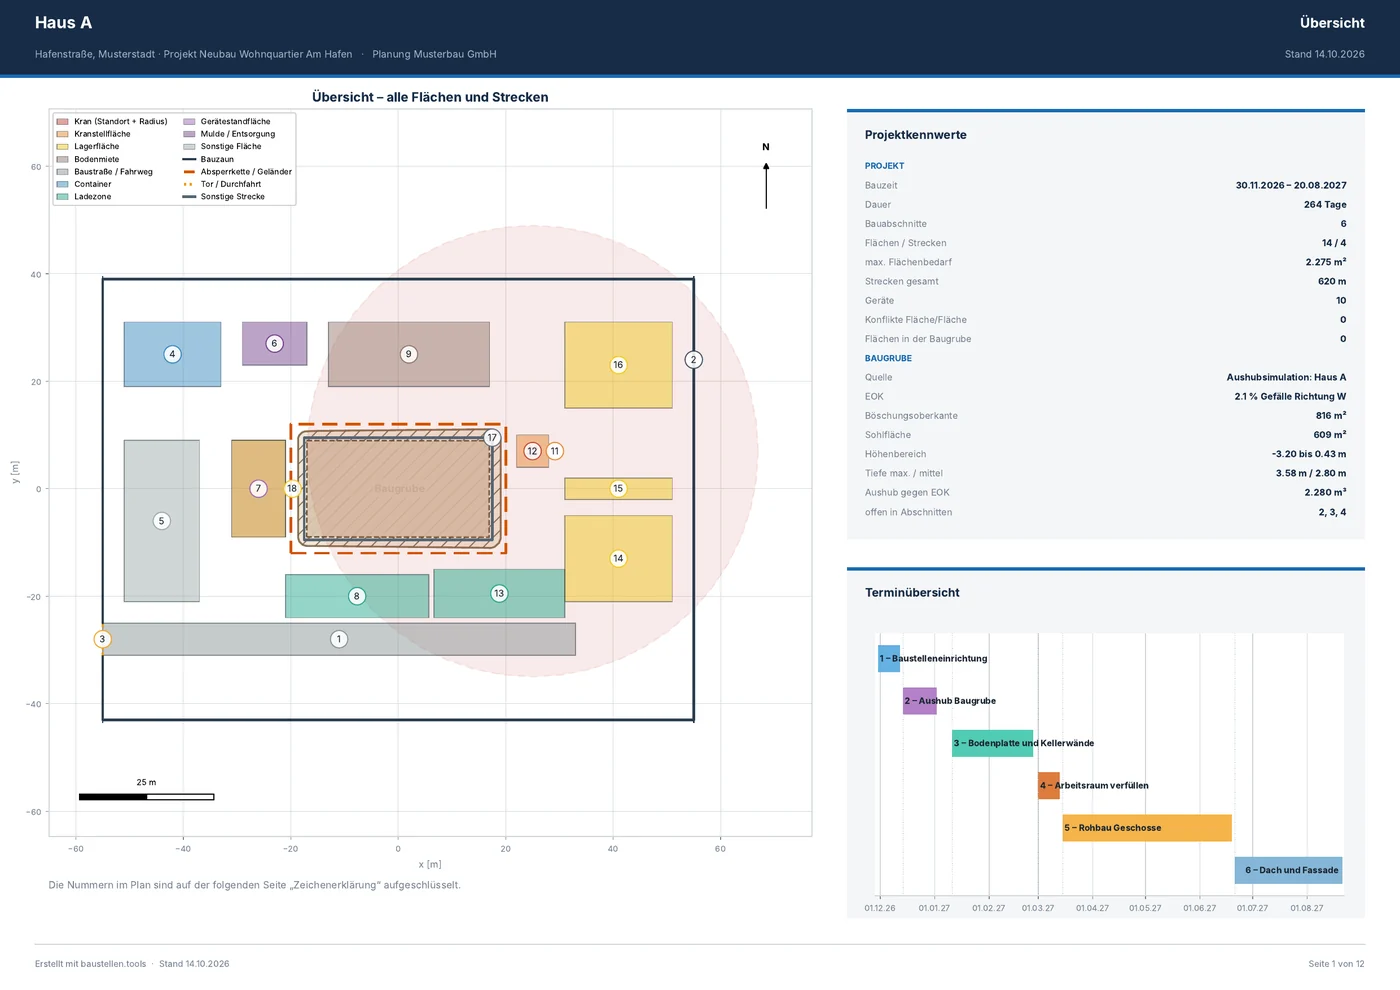Select Gantt bar 5 – Rohbau Geschosse

pyautogui.click(x=1147, y=828)
